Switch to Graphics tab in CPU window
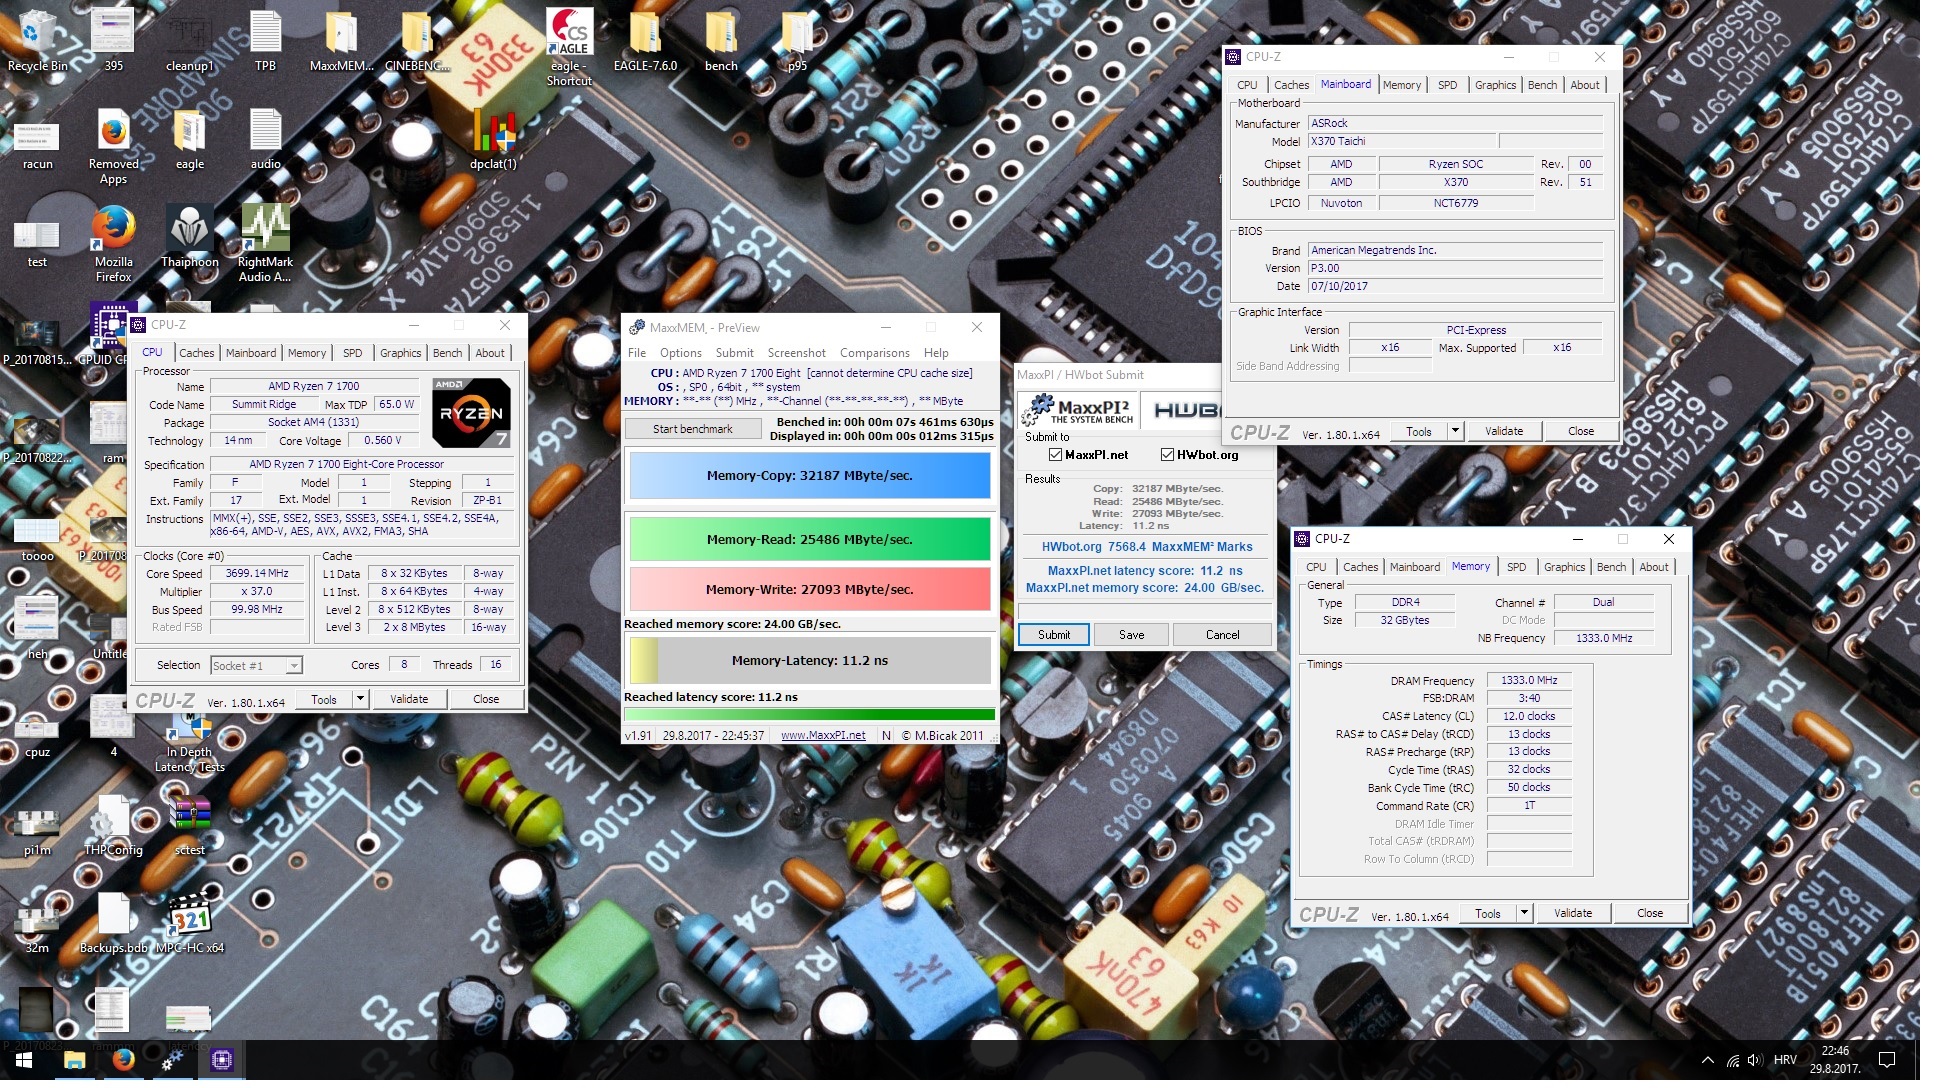The width and height of the screenshot is (1934, 1088). [400, 354]
